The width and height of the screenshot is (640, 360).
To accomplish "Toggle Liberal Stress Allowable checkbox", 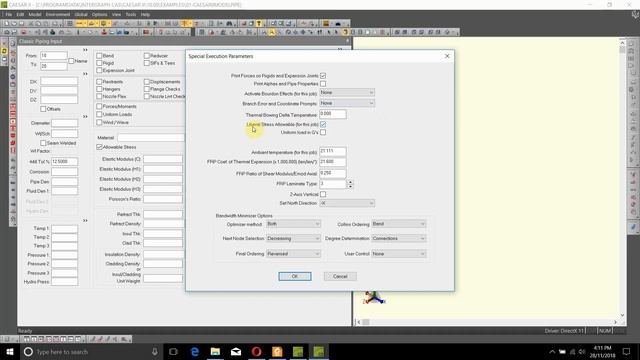I will click(x=323, y=124).
